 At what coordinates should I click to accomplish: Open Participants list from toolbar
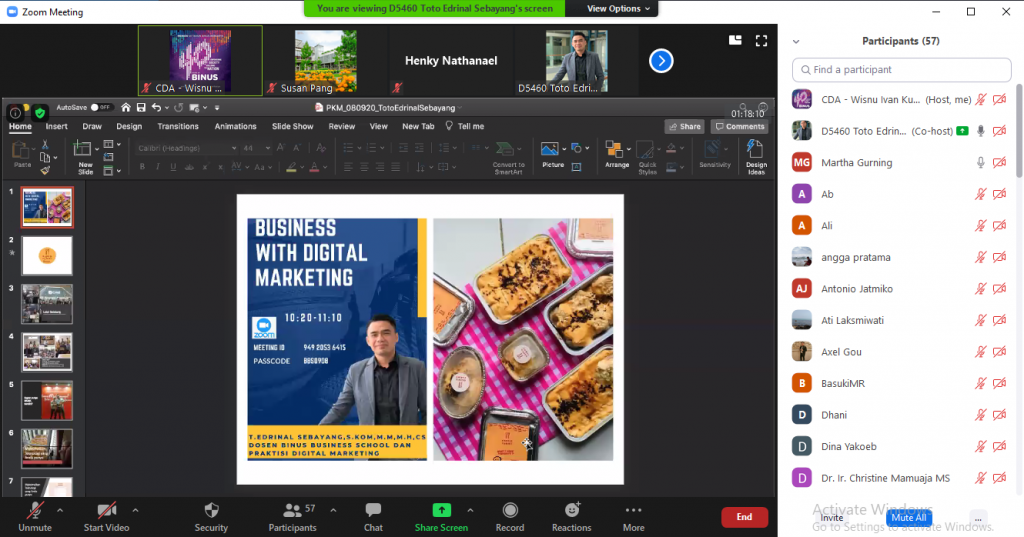292,511
